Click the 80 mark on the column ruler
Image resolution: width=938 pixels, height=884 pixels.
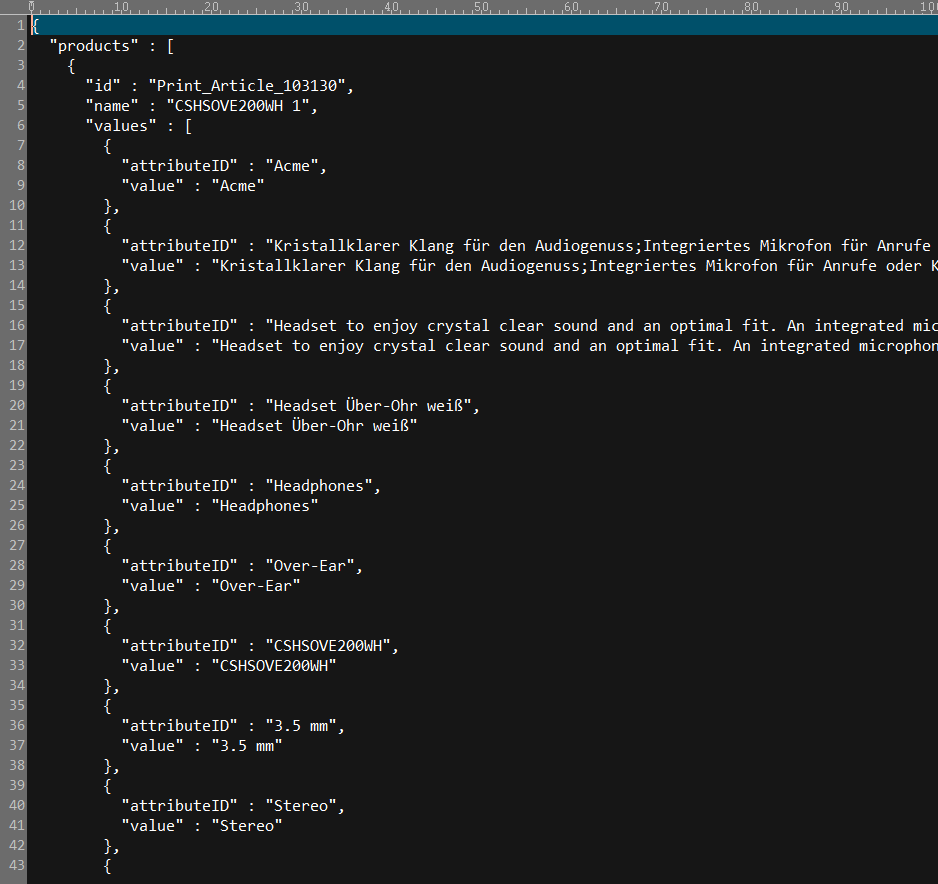(x=752, y=7)
